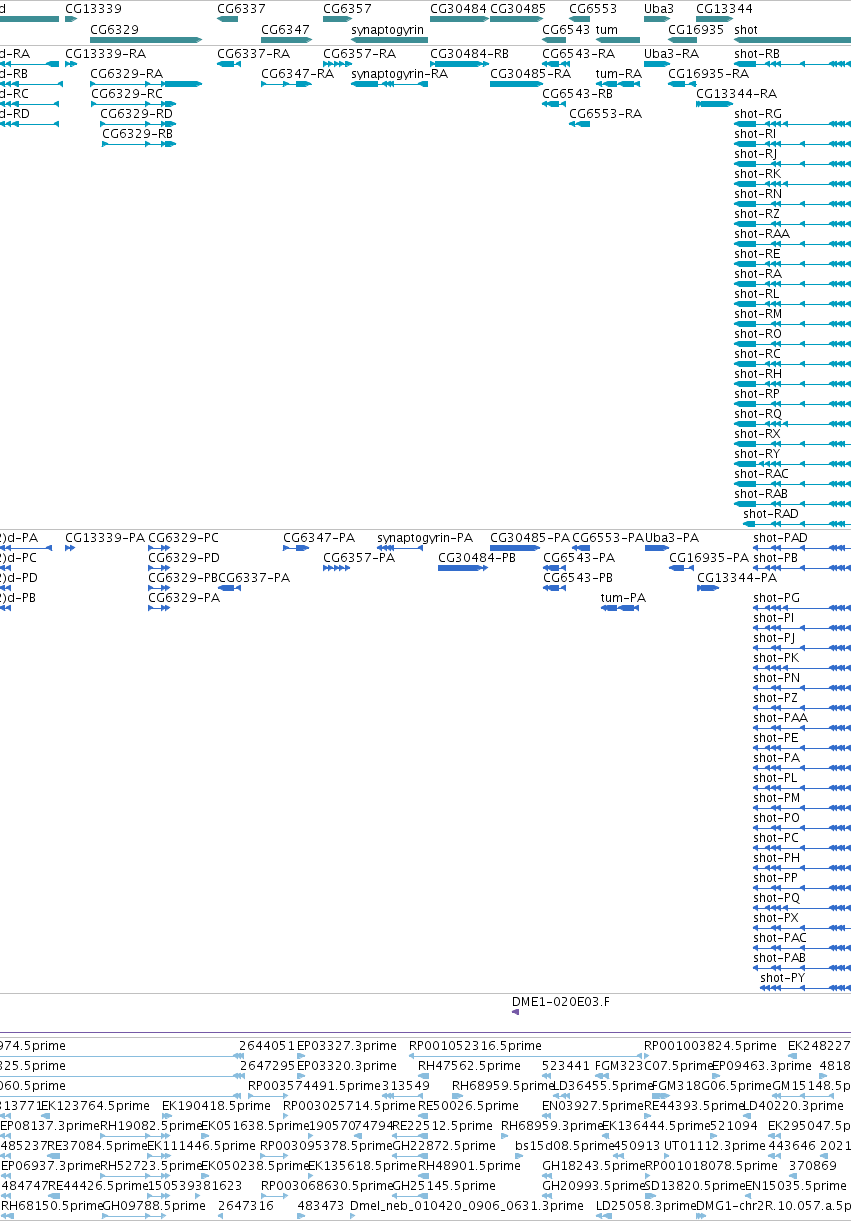851x1221 pixels.
Task: Click the CG16935 gene label
Action: (x=696, y=30)
